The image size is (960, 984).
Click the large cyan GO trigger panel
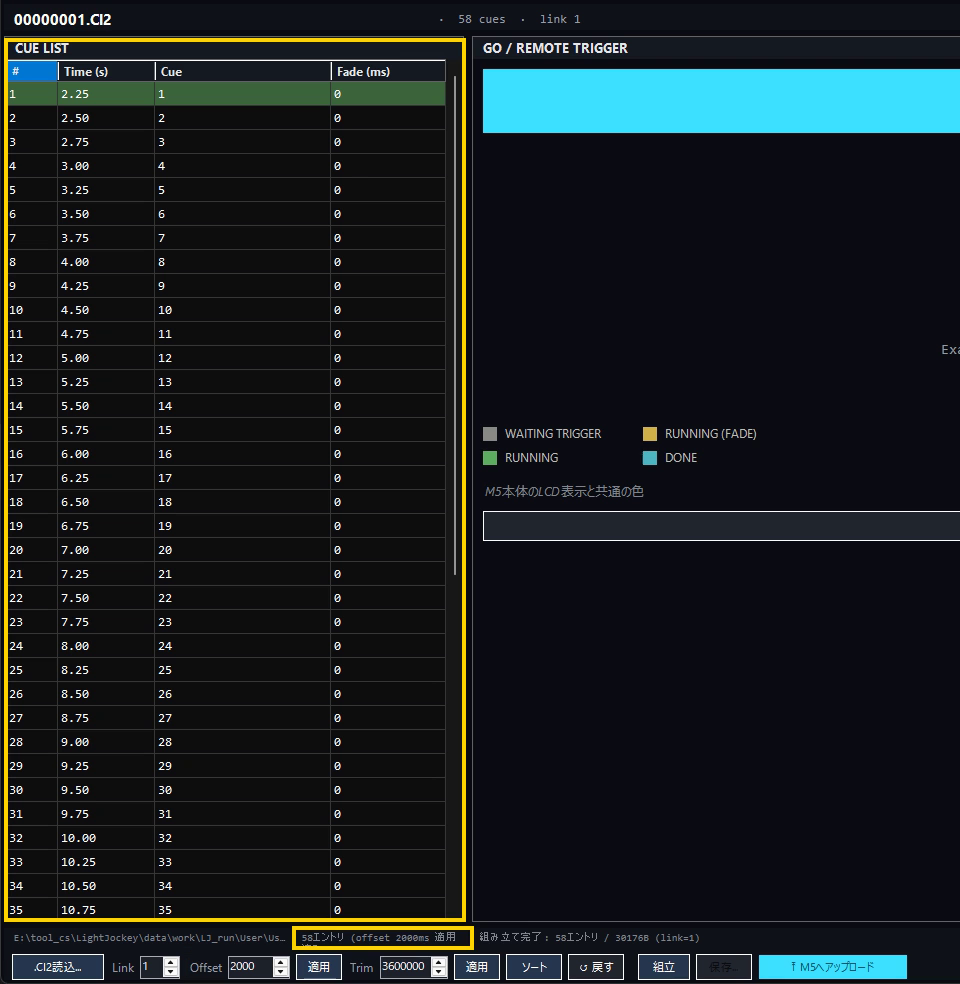pos(721,101)
